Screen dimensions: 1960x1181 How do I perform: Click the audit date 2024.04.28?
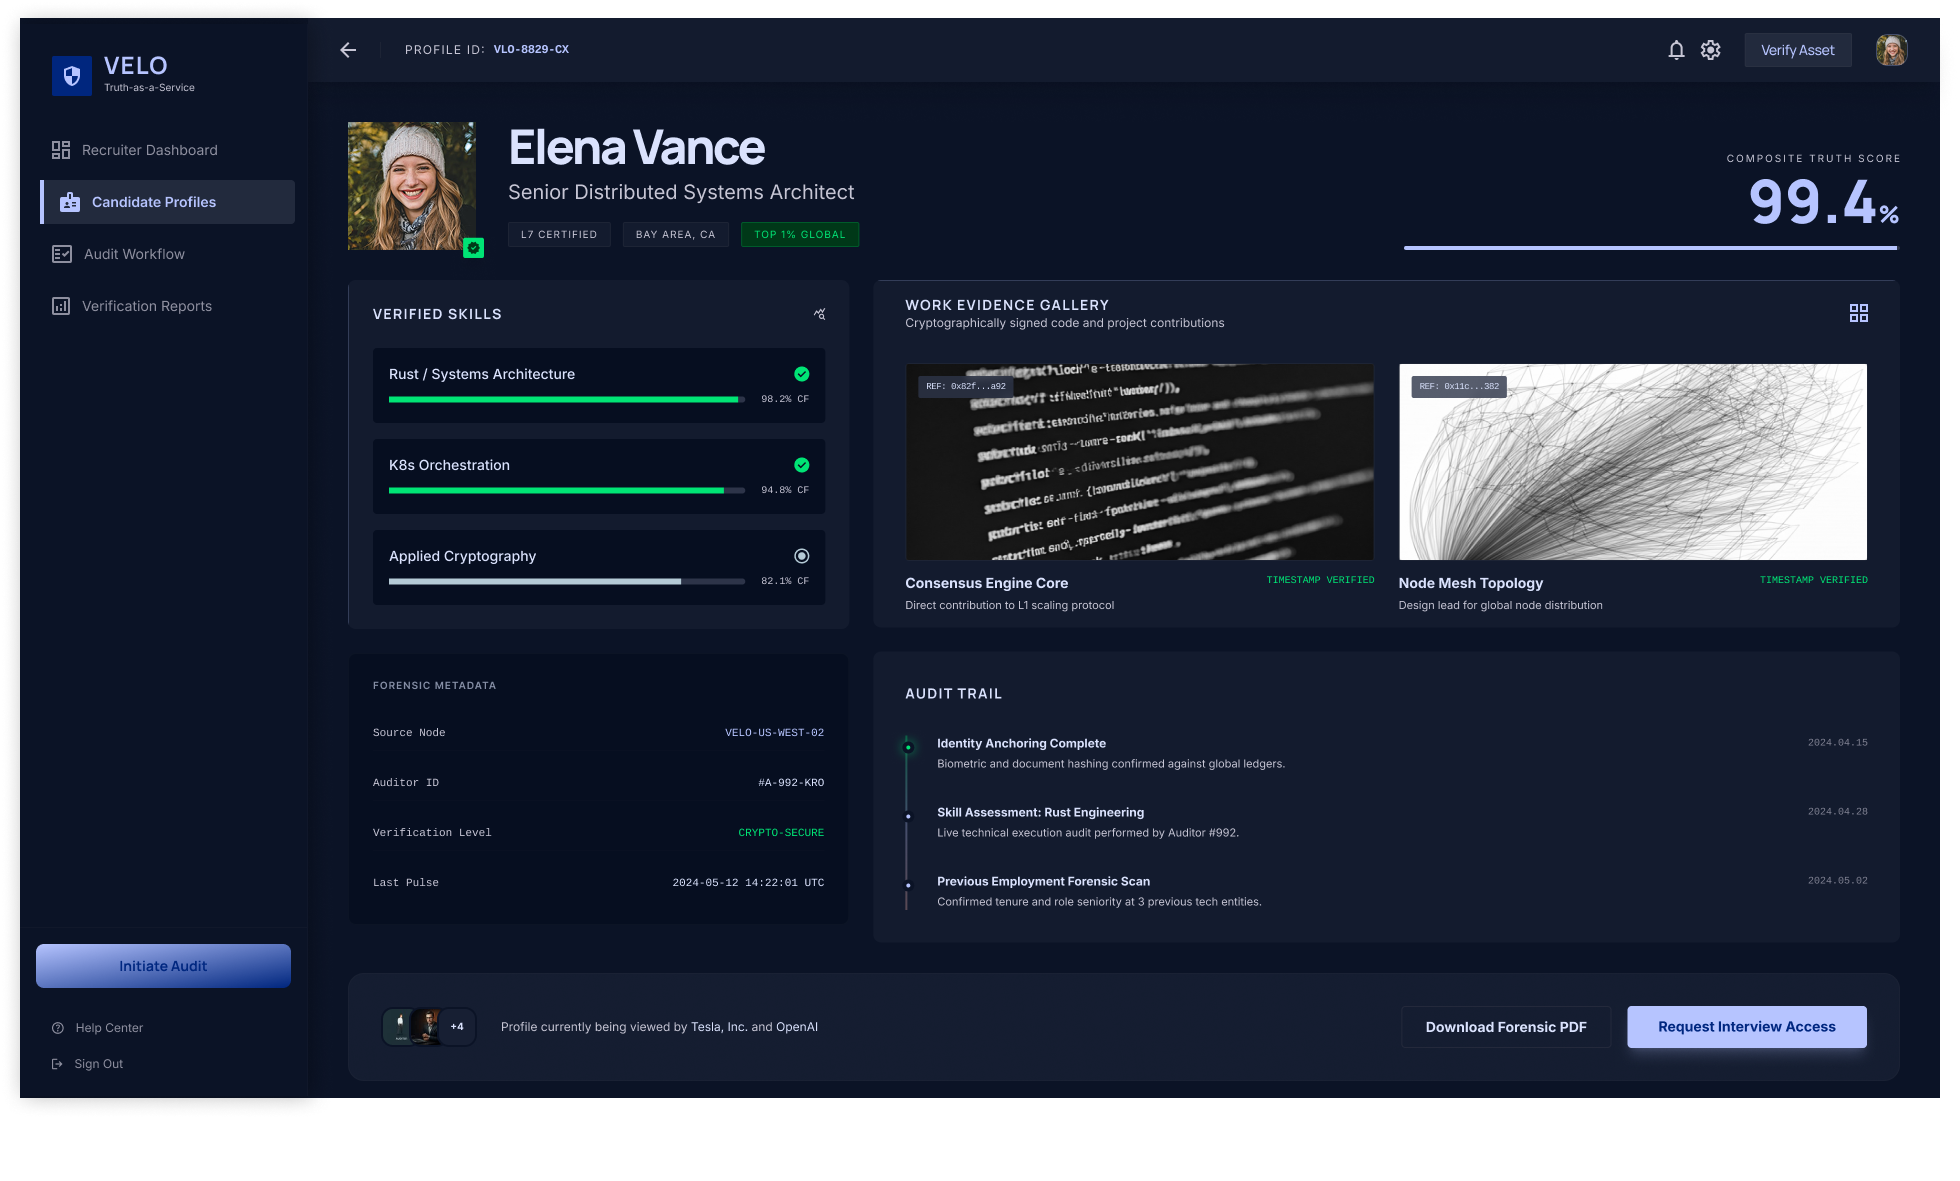(1838, 812)
